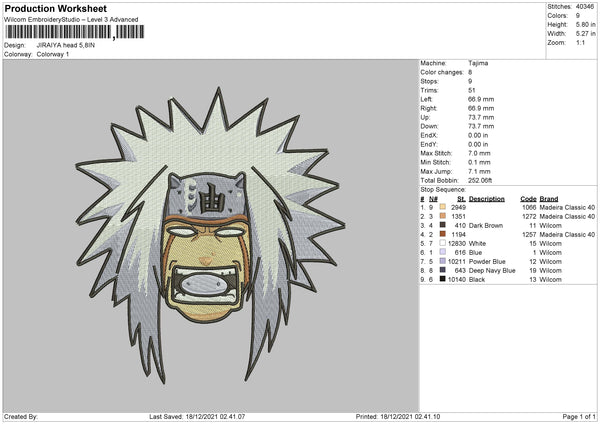Select the Dark Brown color swatch
The height and width of the screenshot is (424, 600).
coord(442,225)
